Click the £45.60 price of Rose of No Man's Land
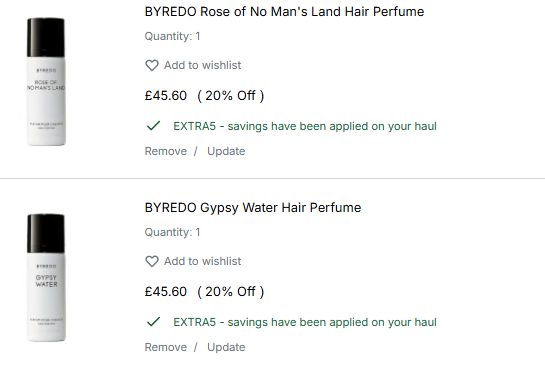Screen dimensions: 545x365 point(166,96)
